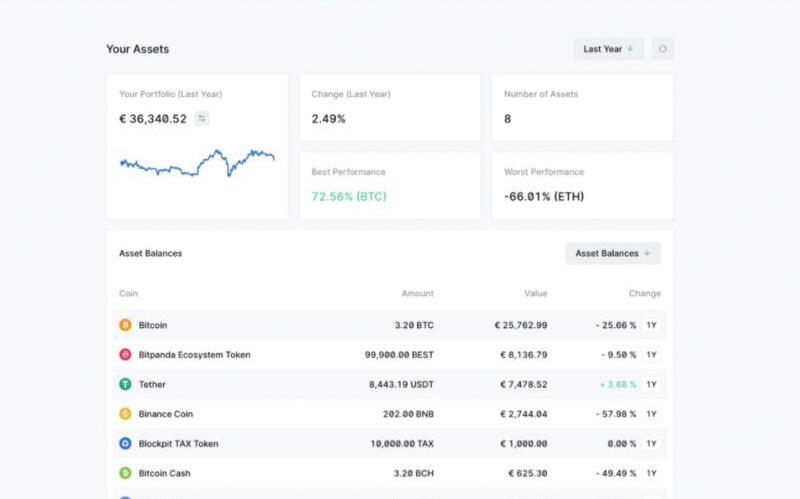Toggle the 1Y badge for Binance Coin
This screenshot has height=499, width=800.
coord(651,414)
